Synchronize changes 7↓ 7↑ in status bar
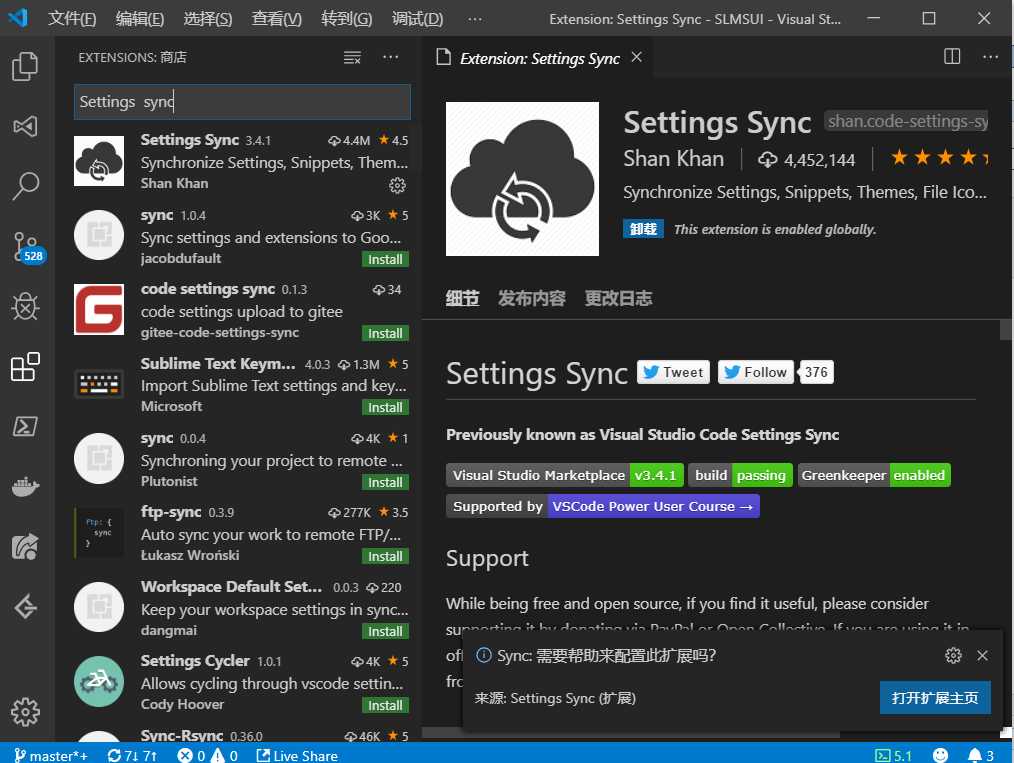This screenshot has height=763, width=1014. pos(132,755)
